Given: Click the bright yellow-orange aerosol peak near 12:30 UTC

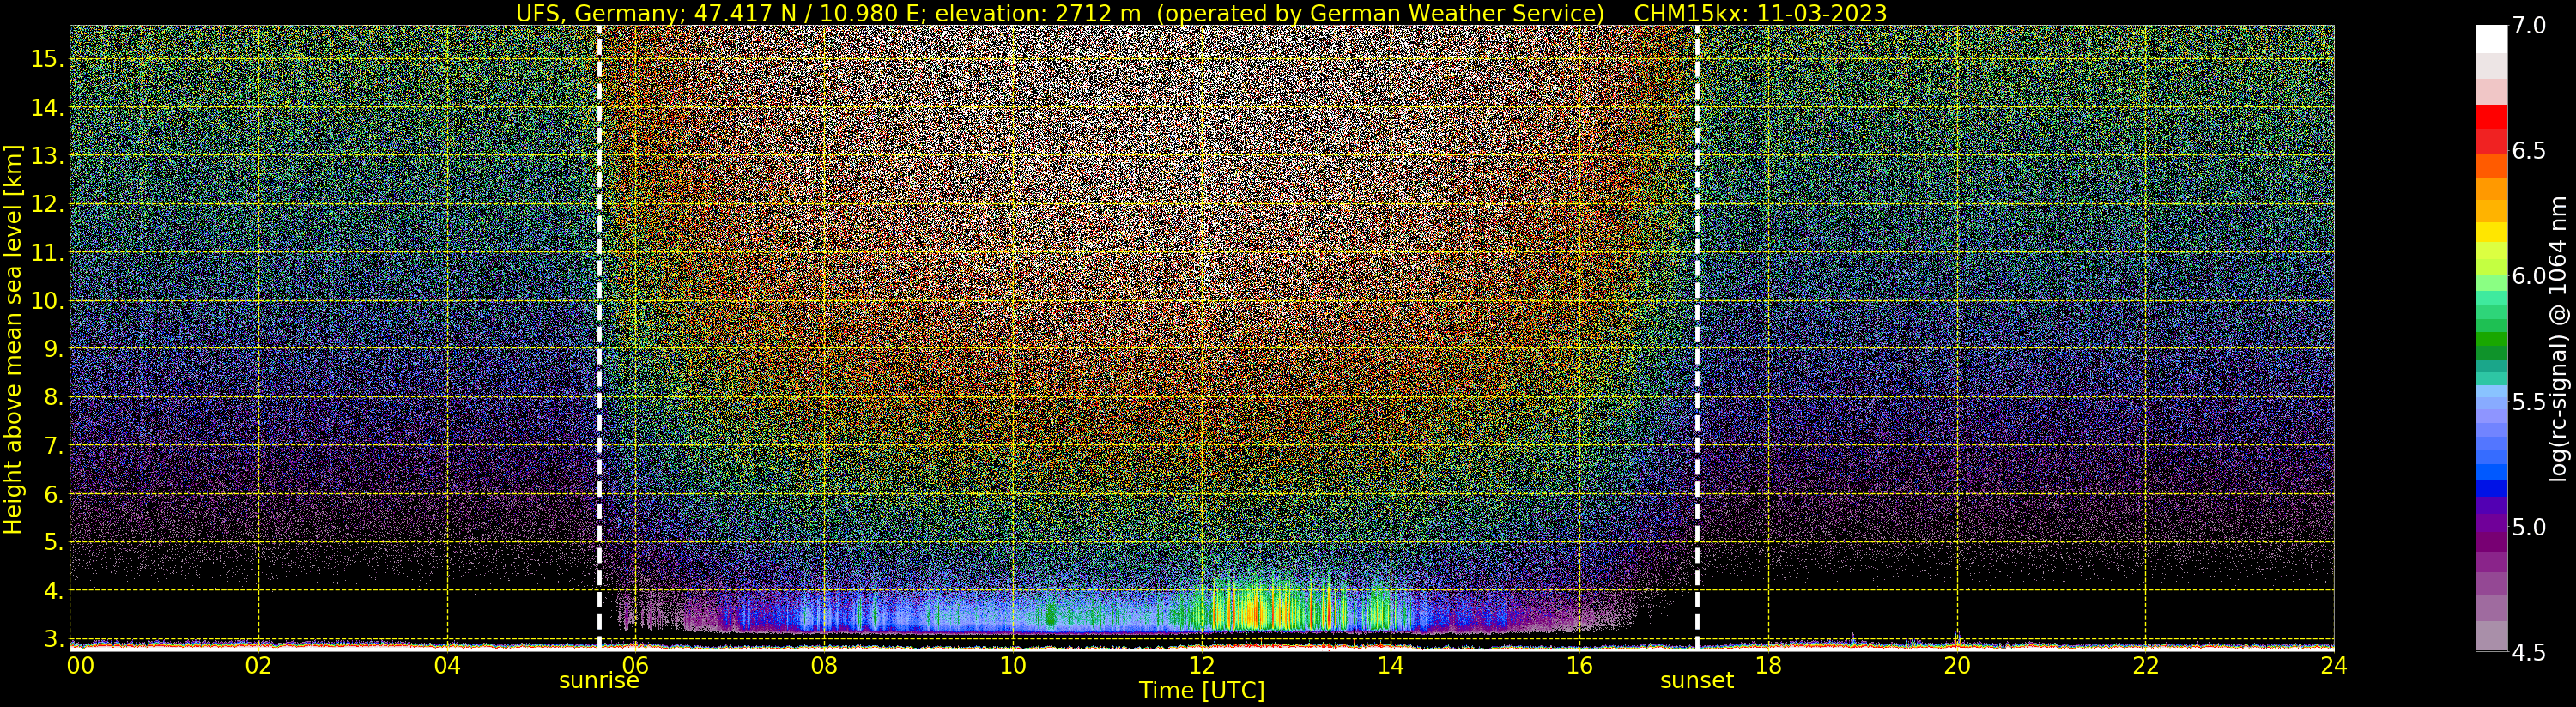Looking at the screenshot, I should pos(1252,612).
